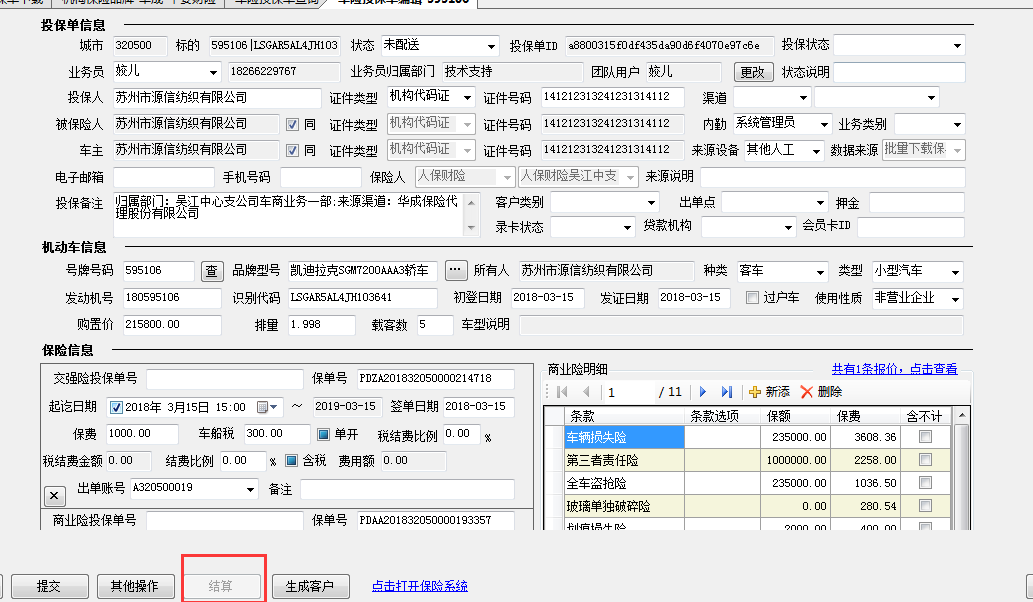Screen dimensions: 1033x602
Task: Check 含不计 for 全车盗抢险 row
Action: click(925, 482)
